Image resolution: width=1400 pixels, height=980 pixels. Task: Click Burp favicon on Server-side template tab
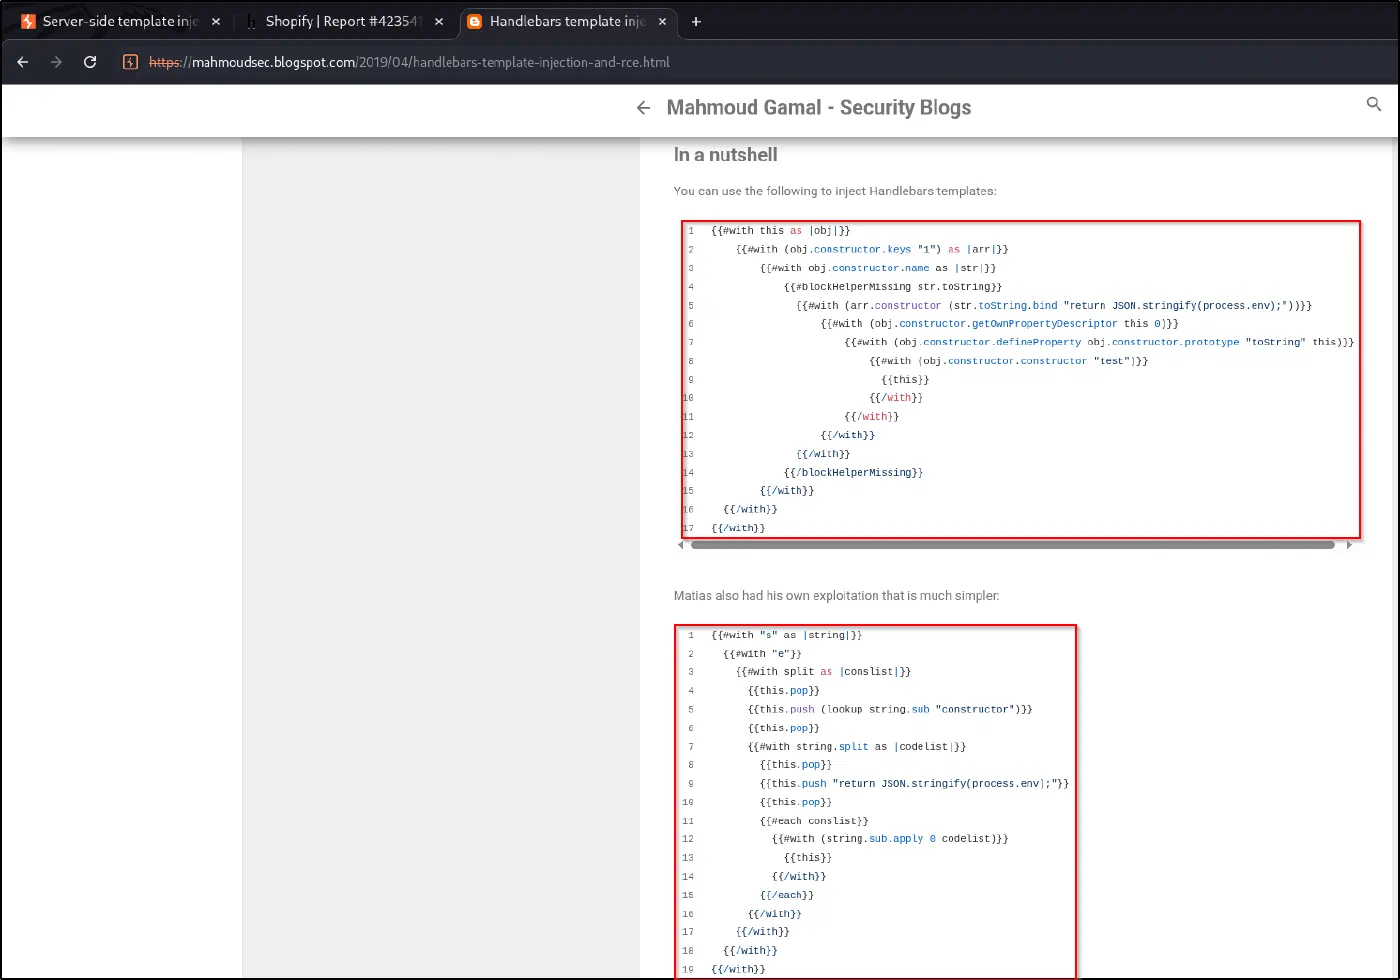[28, 21]
